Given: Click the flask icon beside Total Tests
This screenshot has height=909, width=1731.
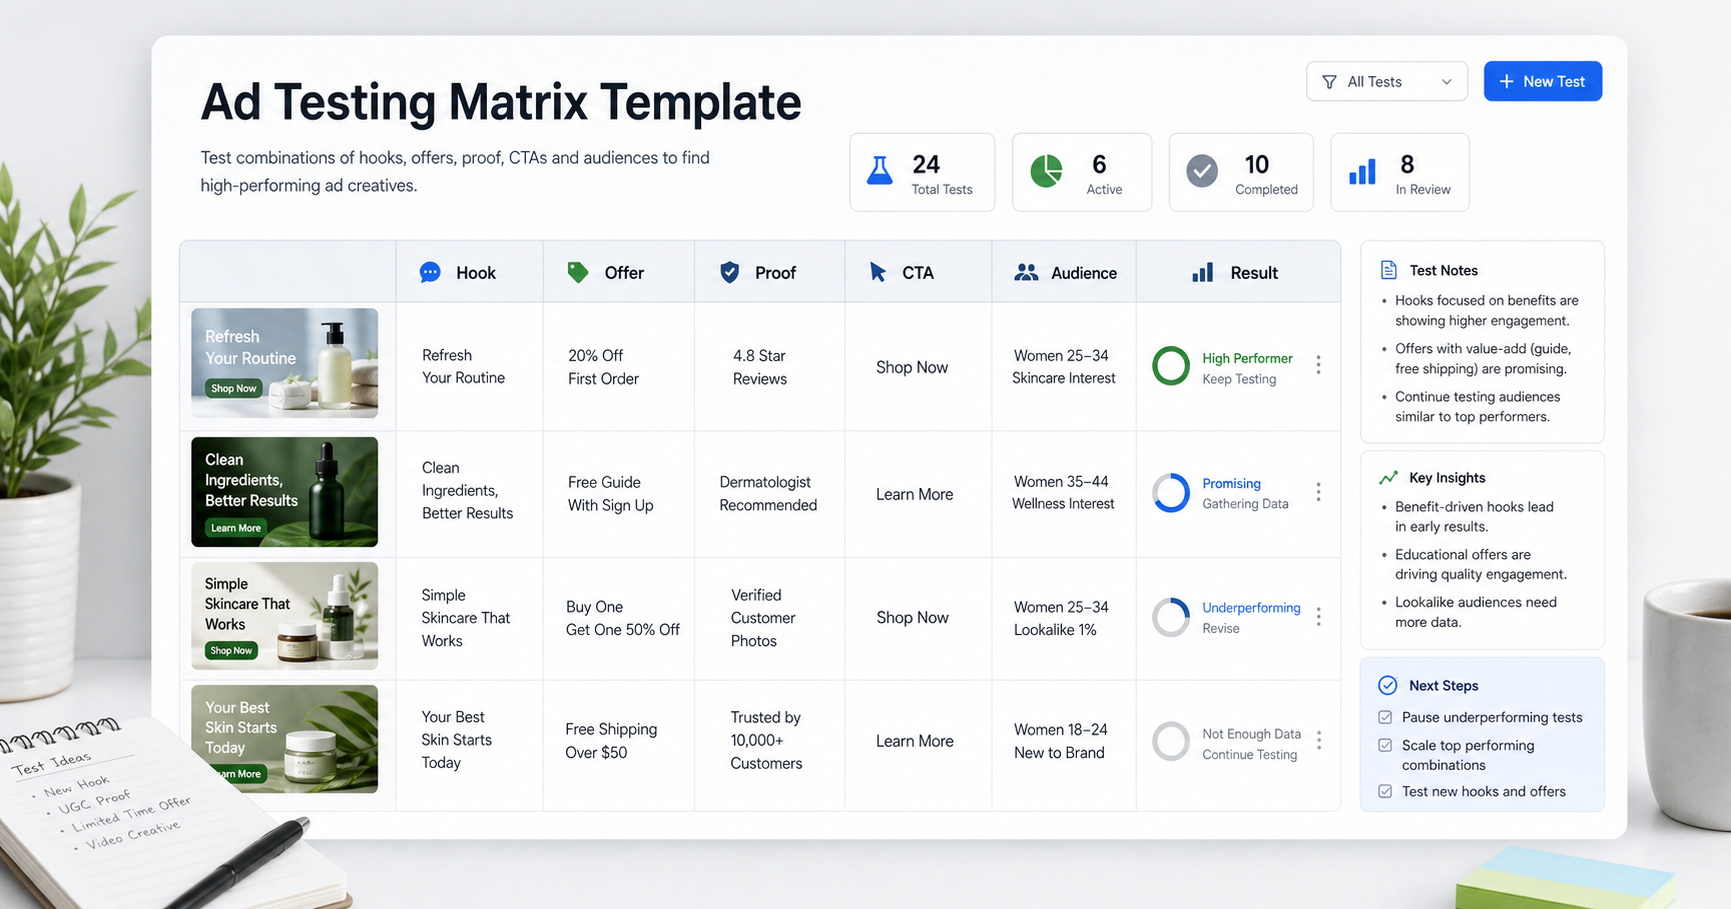Looking at the screenshot, I should (879, 171).
